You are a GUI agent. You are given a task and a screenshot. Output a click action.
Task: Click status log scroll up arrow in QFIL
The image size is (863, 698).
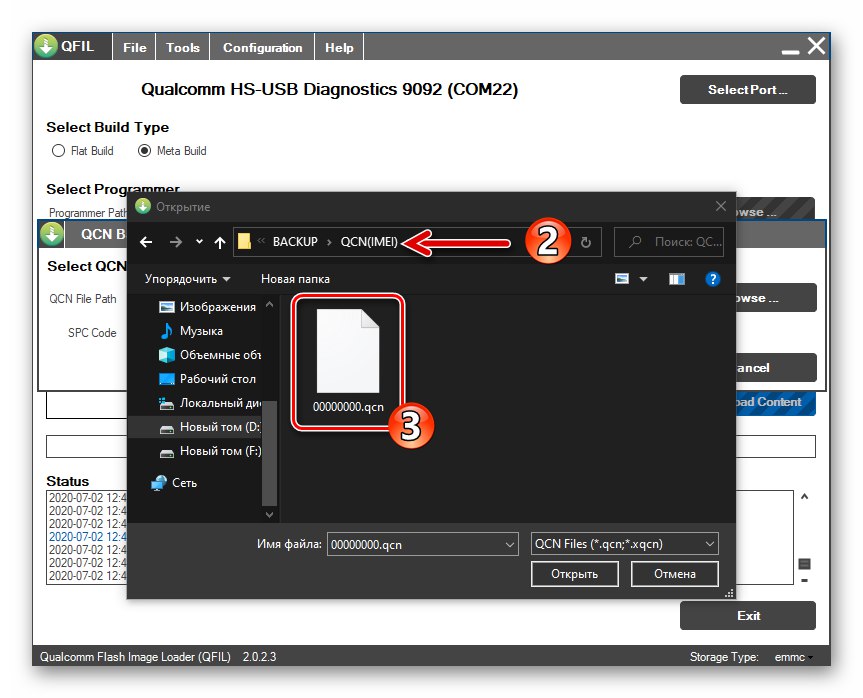click(804, 497)
